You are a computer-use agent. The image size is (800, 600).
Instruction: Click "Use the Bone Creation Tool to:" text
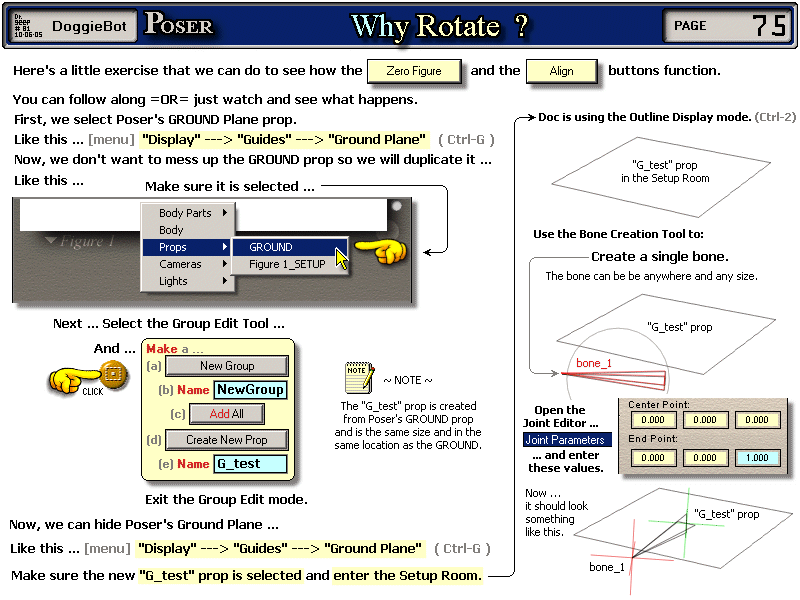point(618,234)
